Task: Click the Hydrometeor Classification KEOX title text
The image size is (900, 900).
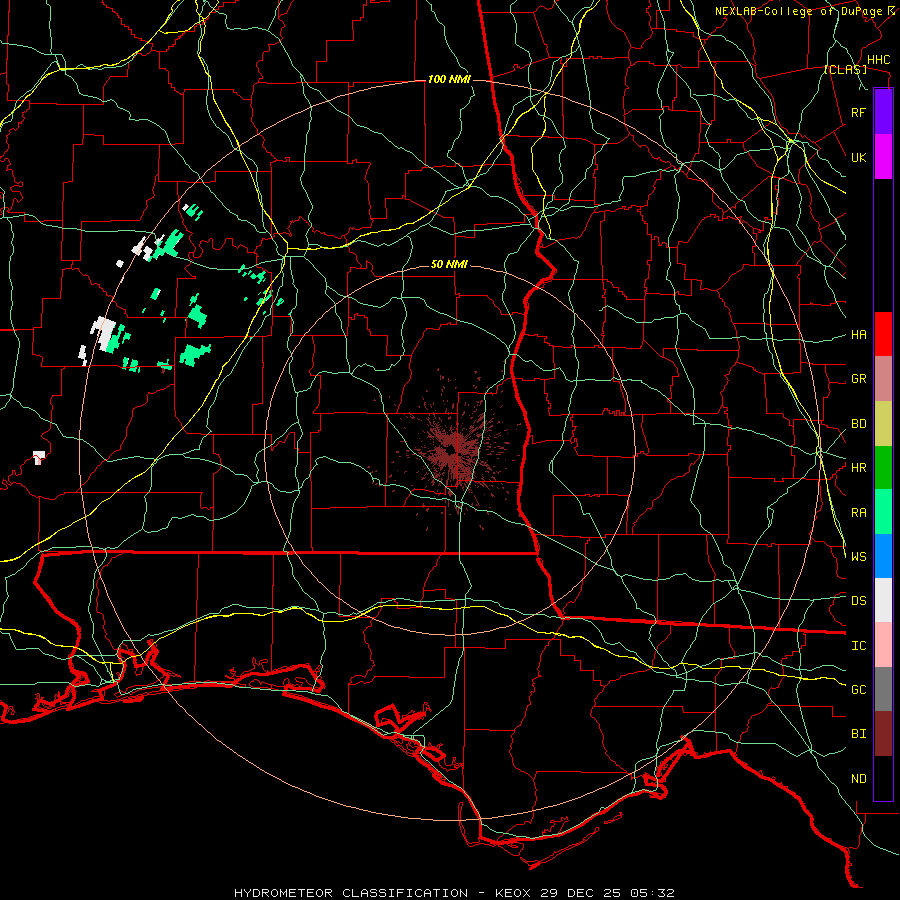Action: click(x=454, y=893)
